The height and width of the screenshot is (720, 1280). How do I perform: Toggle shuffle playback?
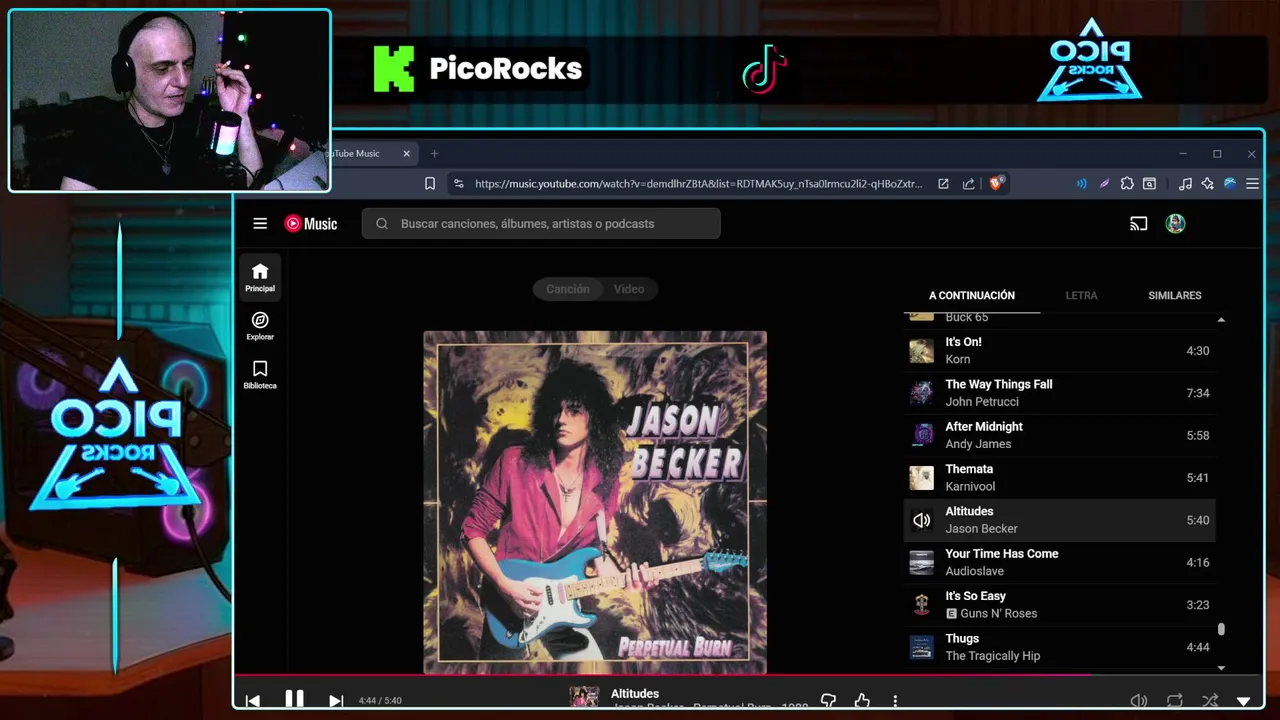(1210, 701)
